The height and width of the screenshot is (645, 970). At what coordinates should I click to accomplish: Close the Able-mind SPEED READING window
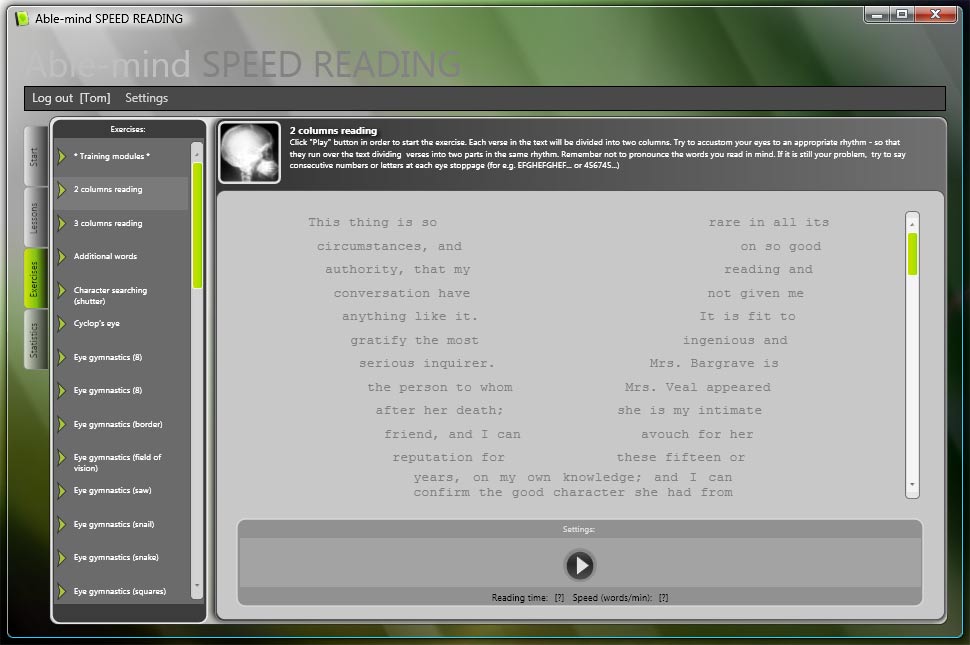coord(936,14)
